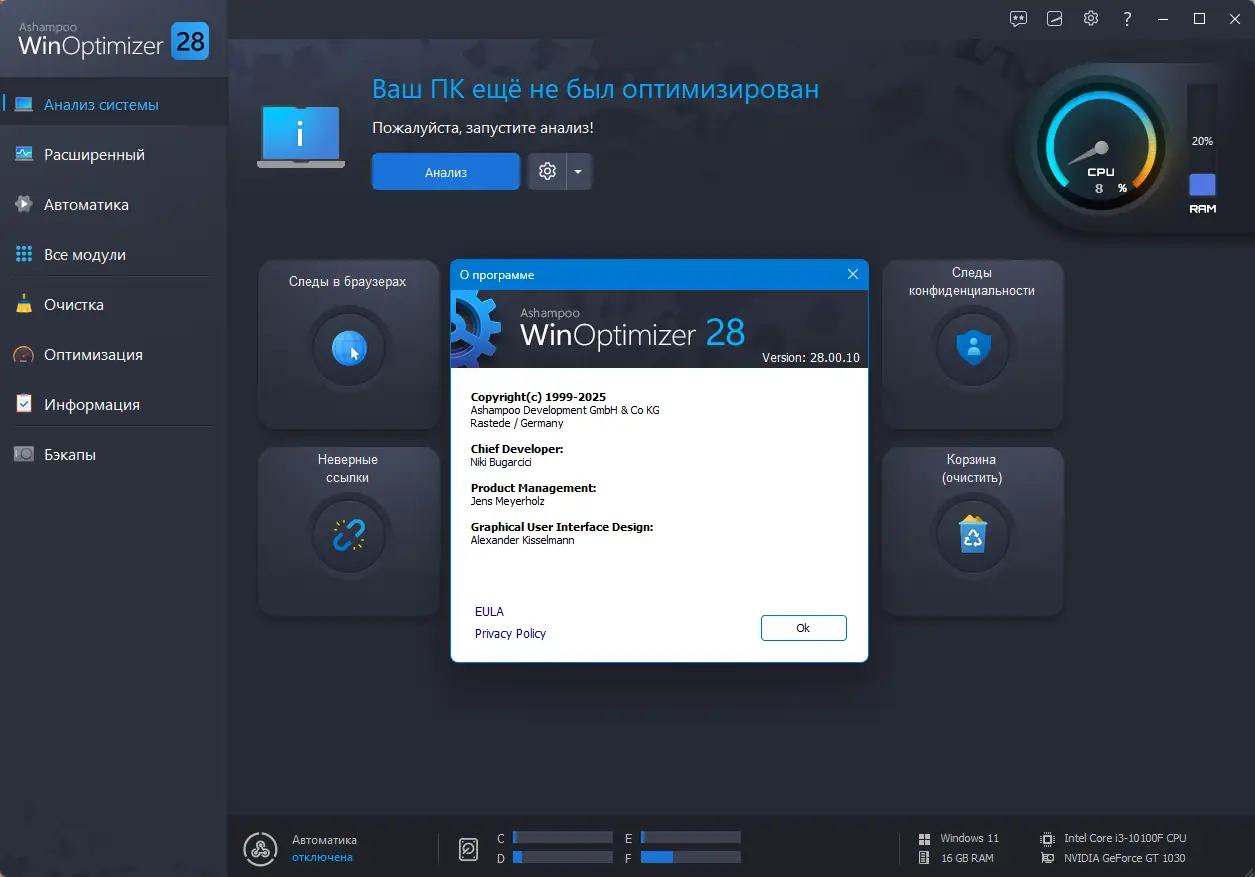Click the NVIDIA GeForce GPU icon
The height and width of the screenshot is (877, 1255).
[1047, 858]
